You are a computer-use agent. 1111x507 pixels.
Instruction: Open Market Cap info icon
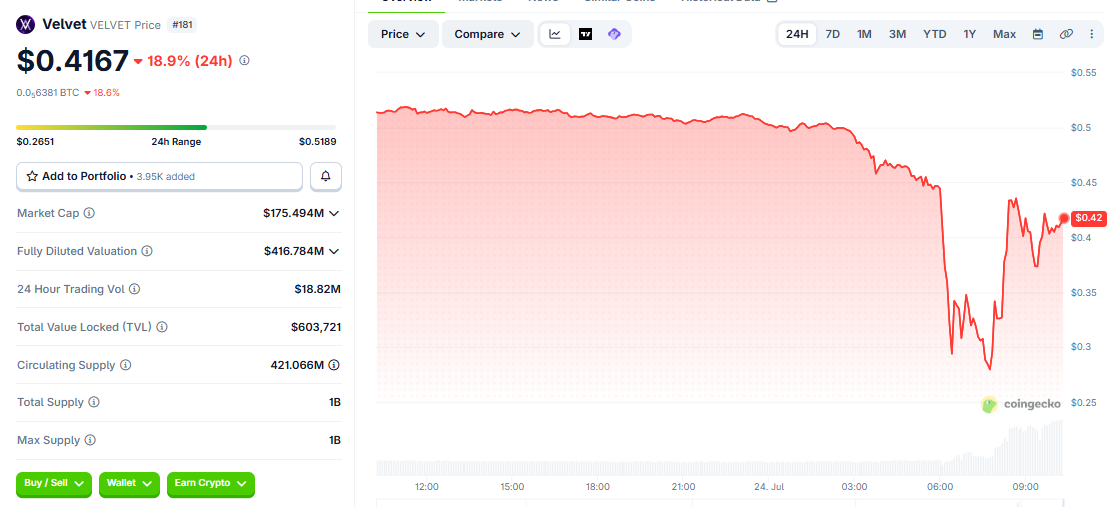pos(89,212)
